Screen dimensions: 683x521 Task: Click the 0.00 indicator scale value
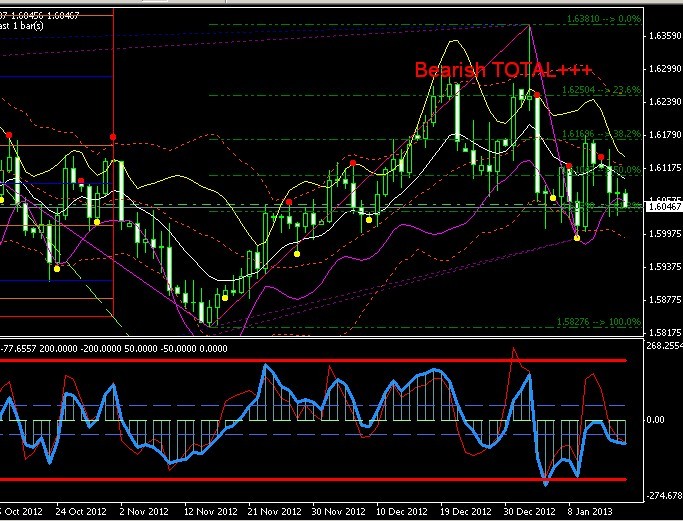click(x=656, y=420)
